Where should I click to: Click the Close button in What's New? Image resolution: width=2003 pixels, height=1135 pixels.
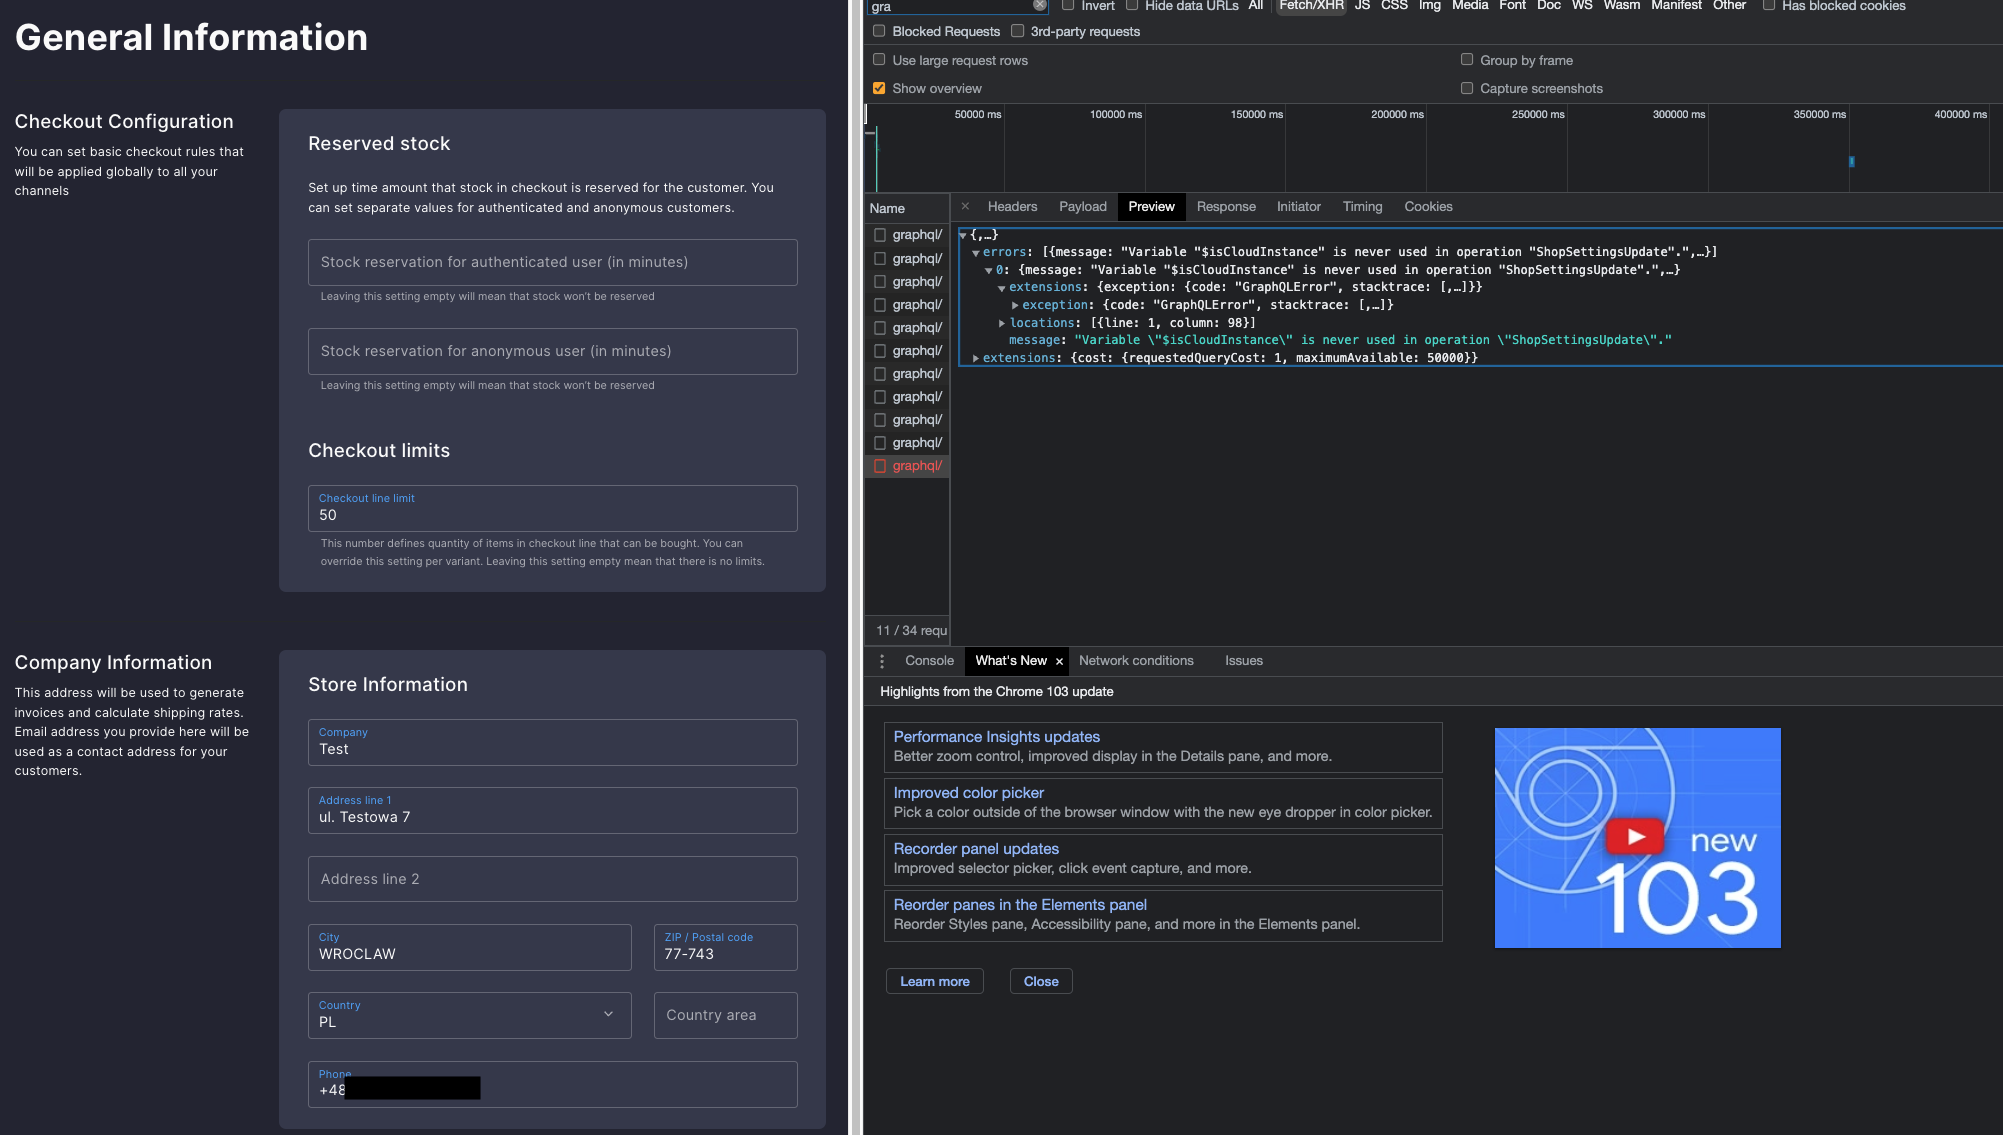coord(1041,981)
